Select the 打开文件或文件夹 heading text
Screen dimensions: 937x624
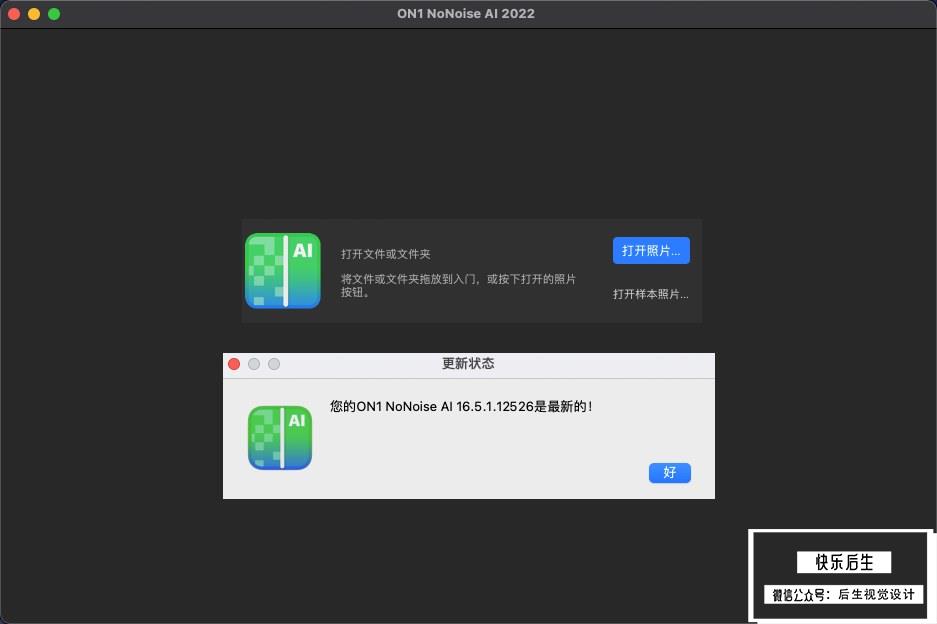(385, 254)
